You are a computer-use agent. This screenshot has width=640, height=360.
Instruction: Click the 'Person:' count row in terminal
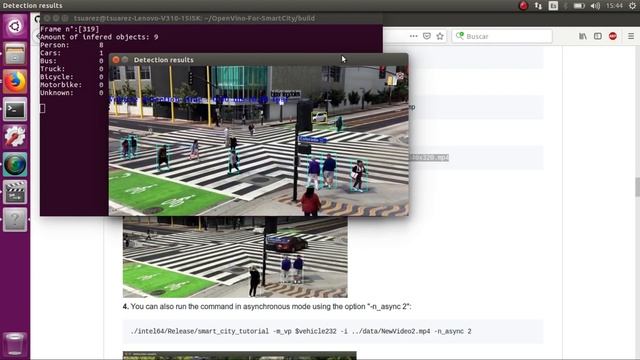coord(72,45)
